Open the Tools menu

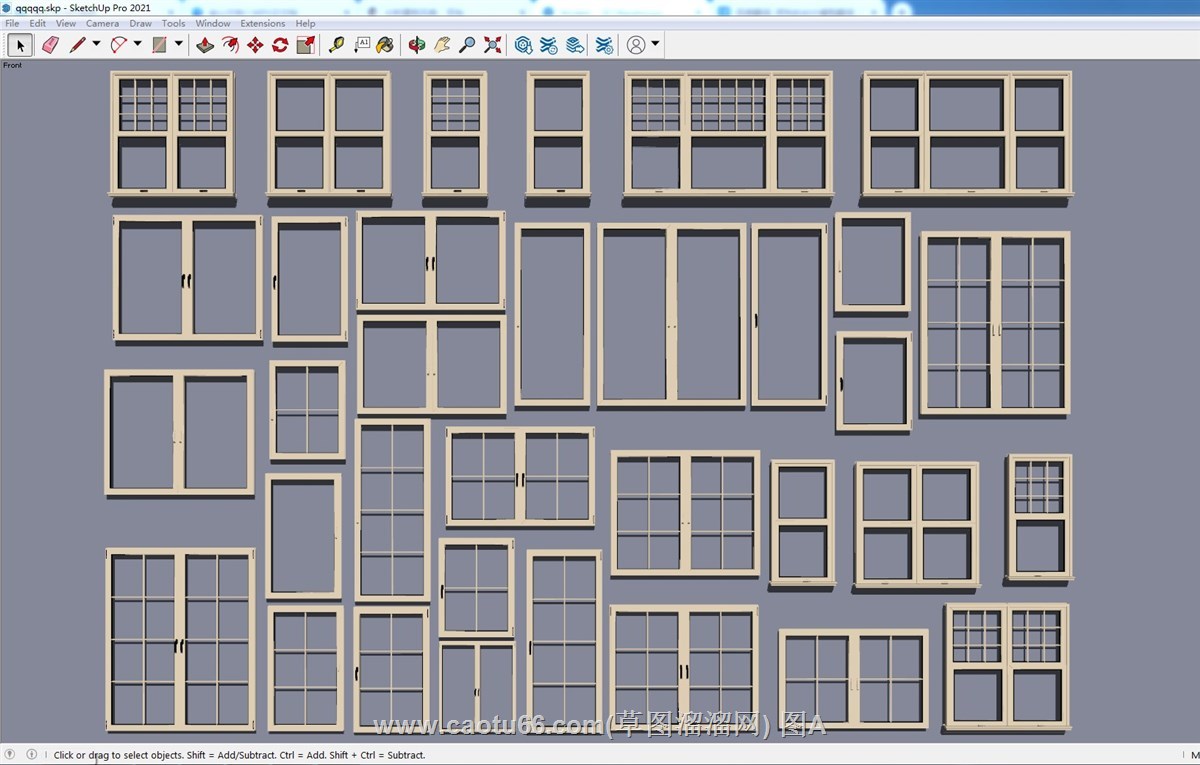pyautogui.click(x=173, y=23)
